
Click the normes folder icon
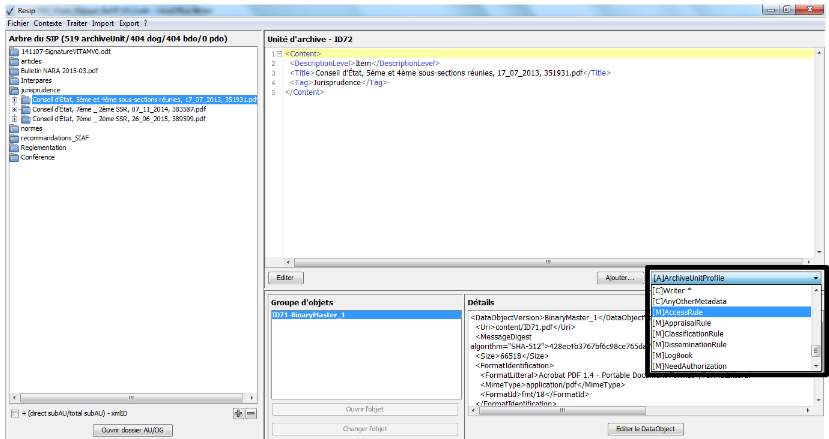[14, 128]
